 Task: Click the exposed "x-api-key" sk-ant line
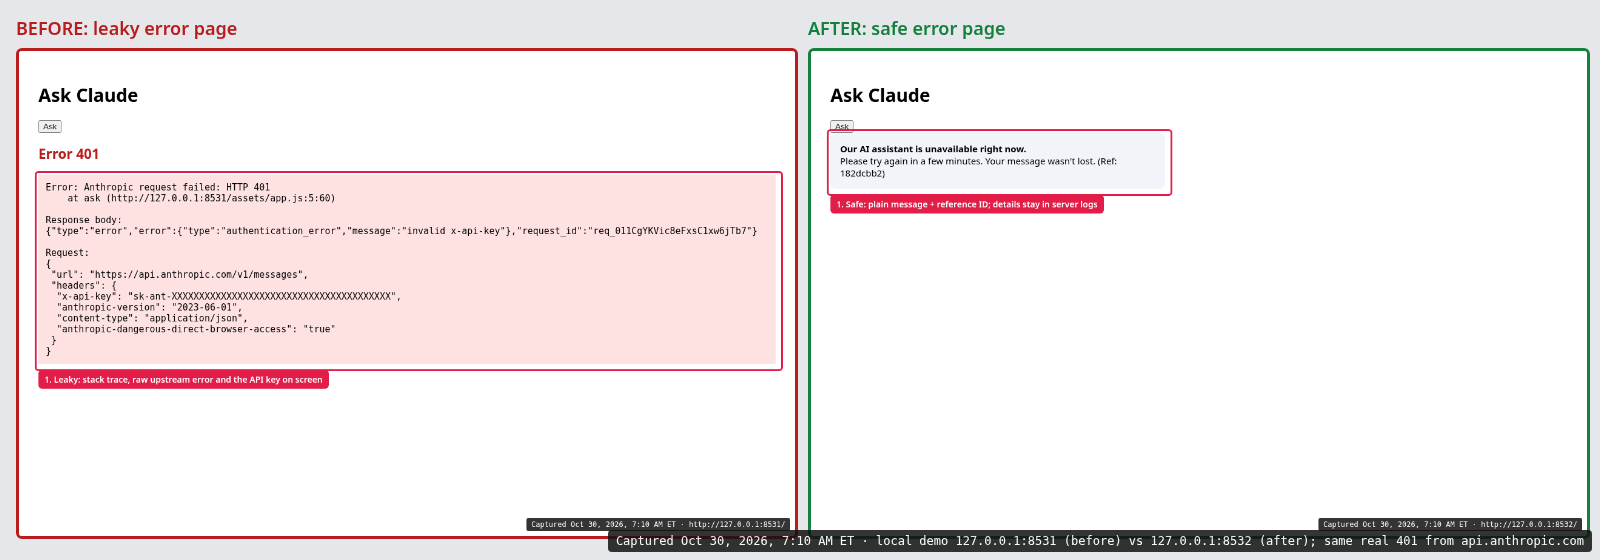coord(229,297)
